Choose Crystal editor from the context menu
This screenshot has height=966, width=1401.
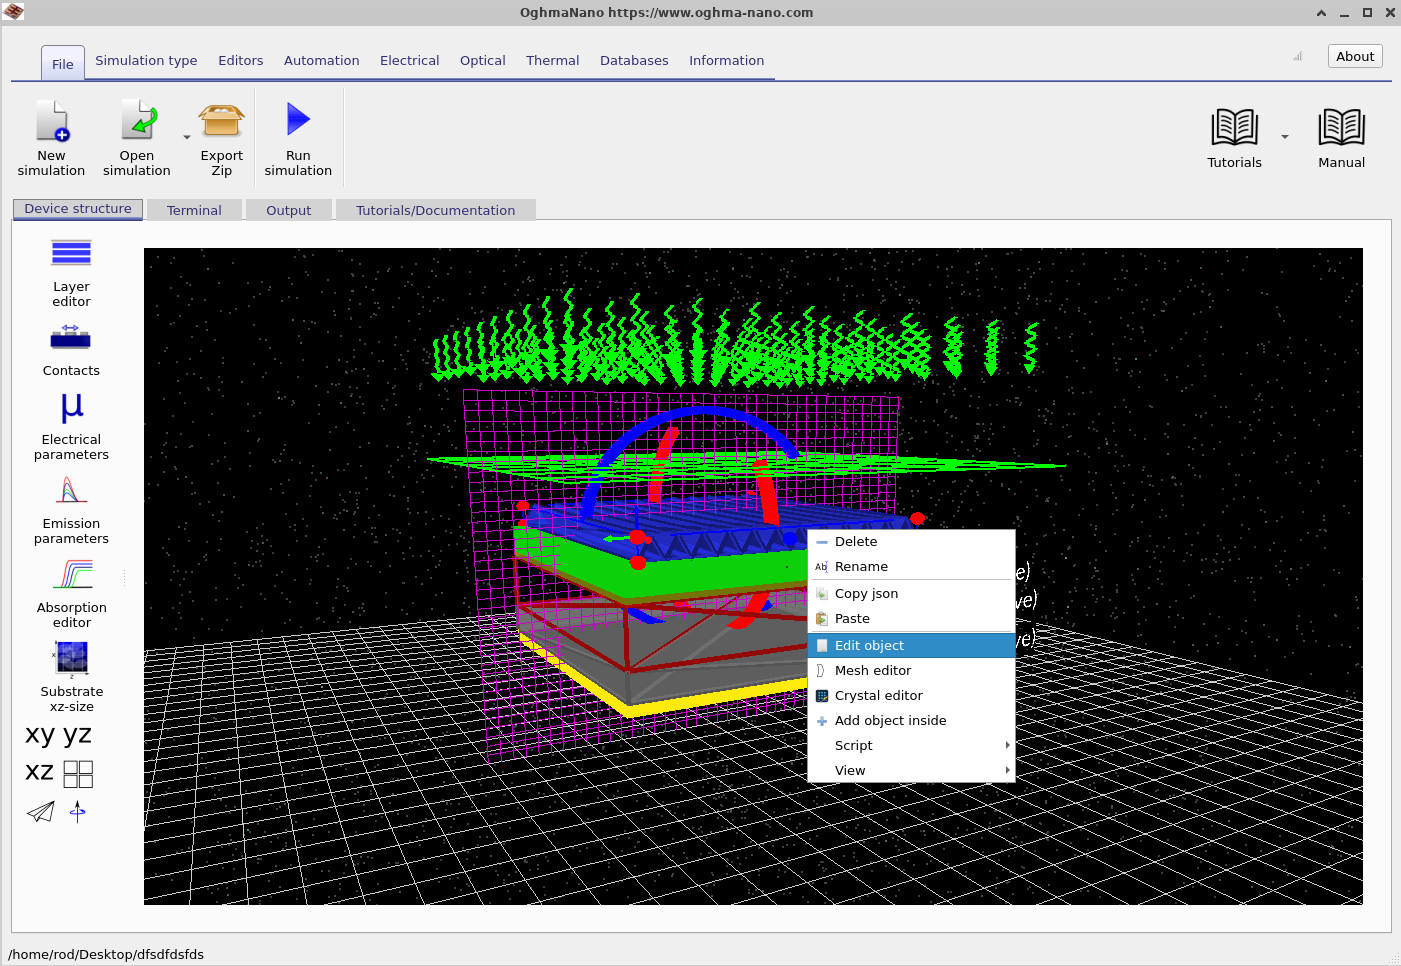pyautogui.click(x=911, y=695)
